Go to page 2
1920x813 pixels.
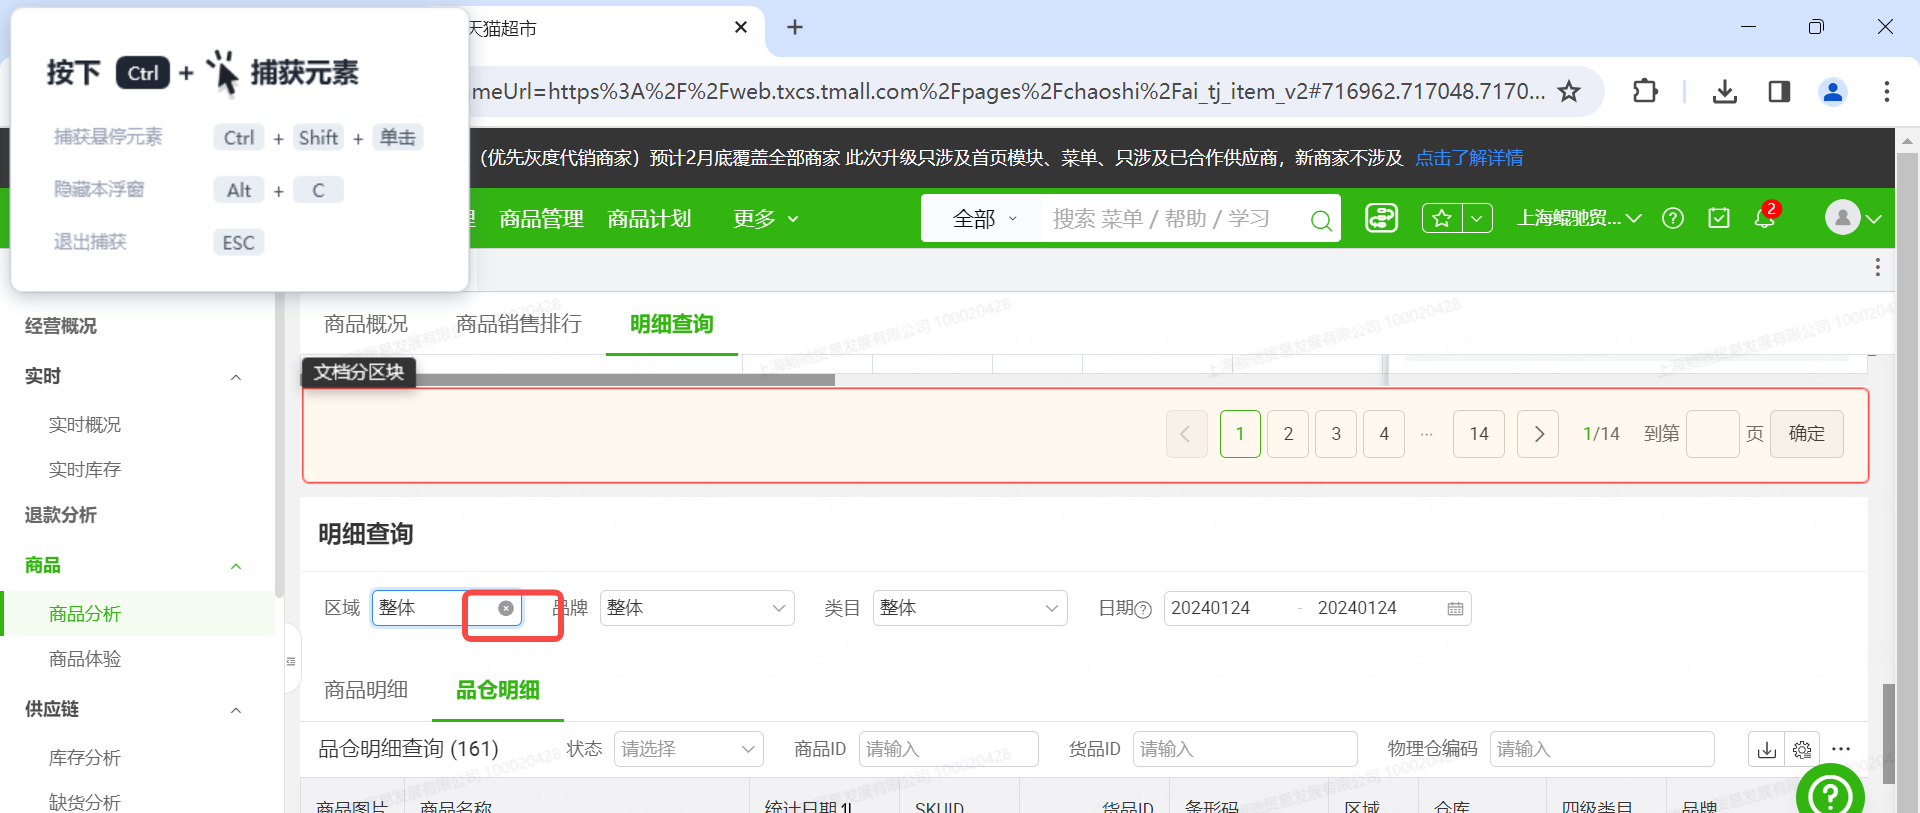tap(1288, 434)
